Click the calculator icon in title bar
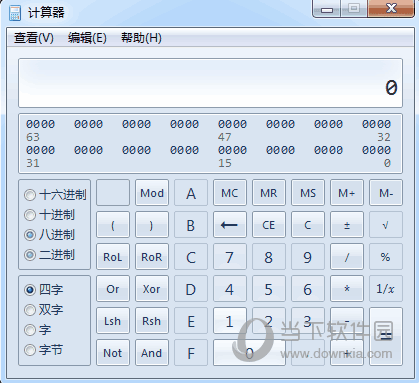This screenshot has width=419, height=383. pyautogui.click(x=15, y=13)
